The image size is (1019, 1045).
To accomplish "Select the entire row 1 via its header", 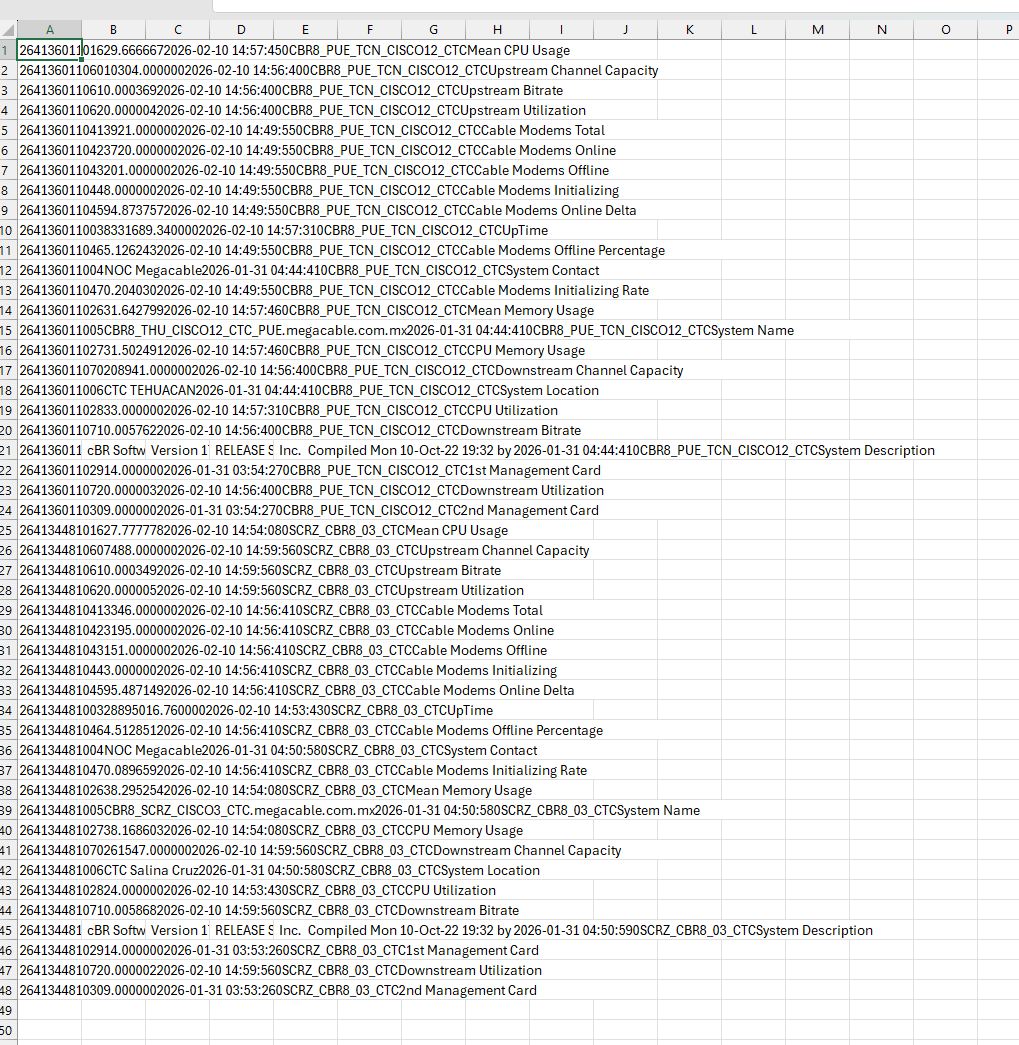I will click(x=8, y=50).
